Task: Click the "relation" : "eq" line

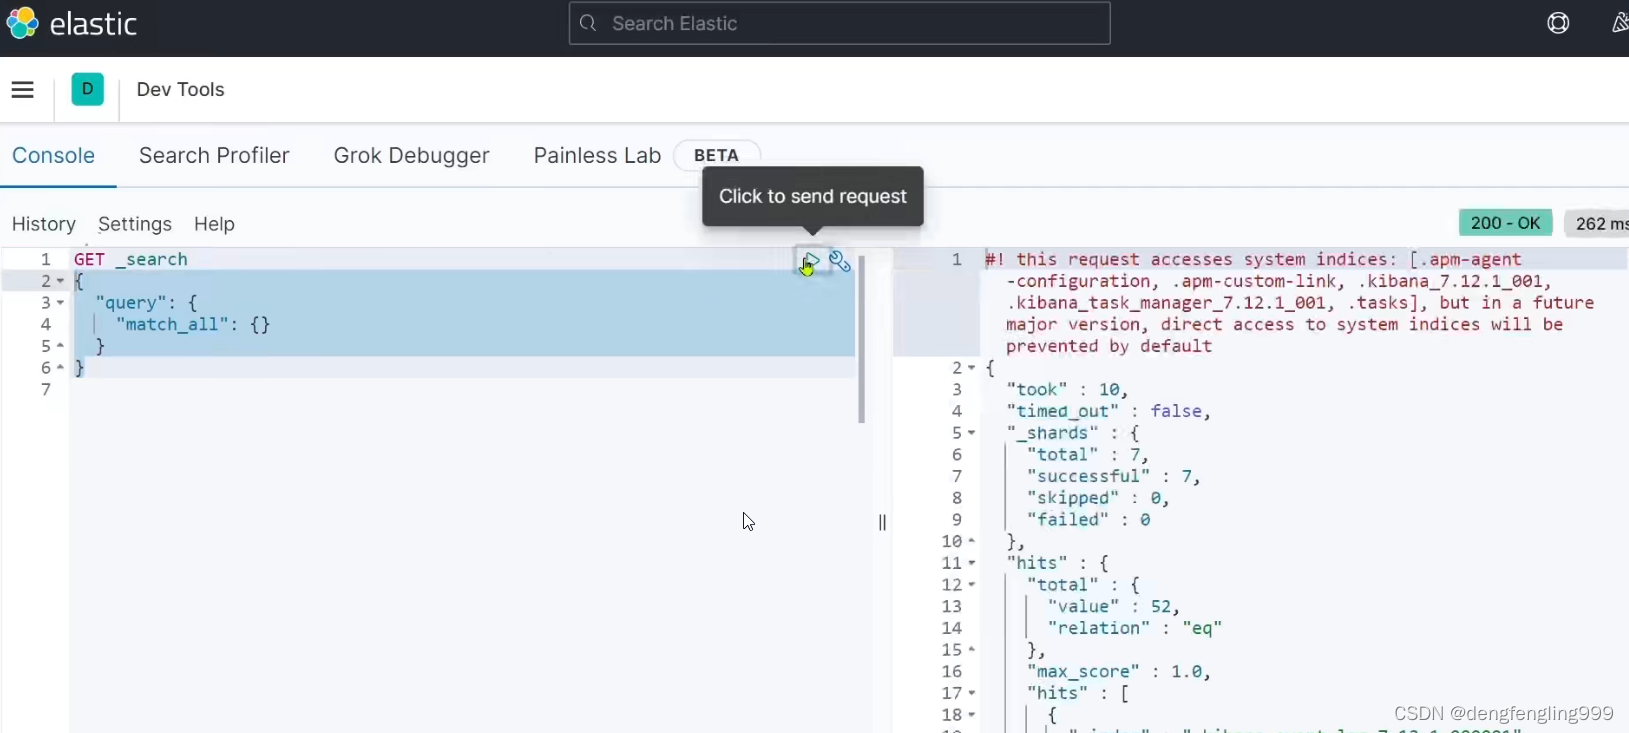Action: tap(1134, 628)
